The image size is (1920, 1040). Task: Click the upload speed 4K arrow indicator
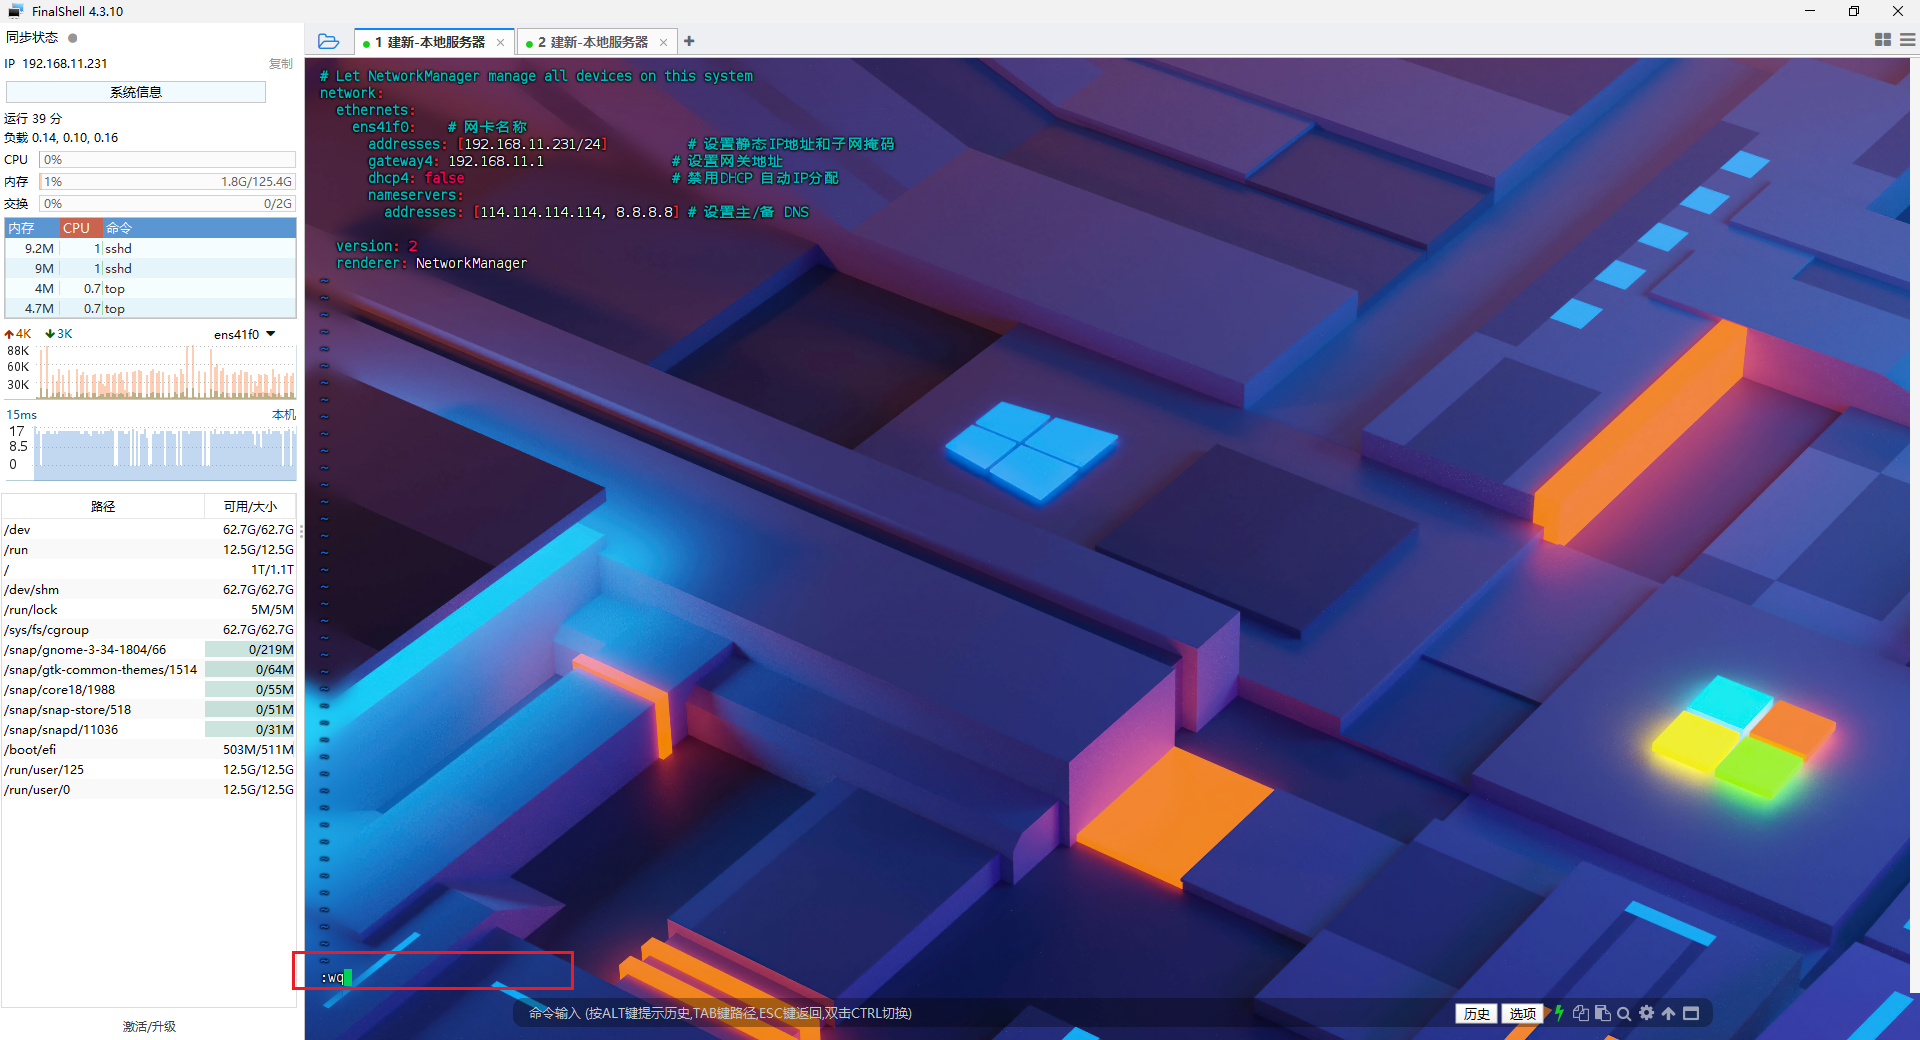(18, 334)
